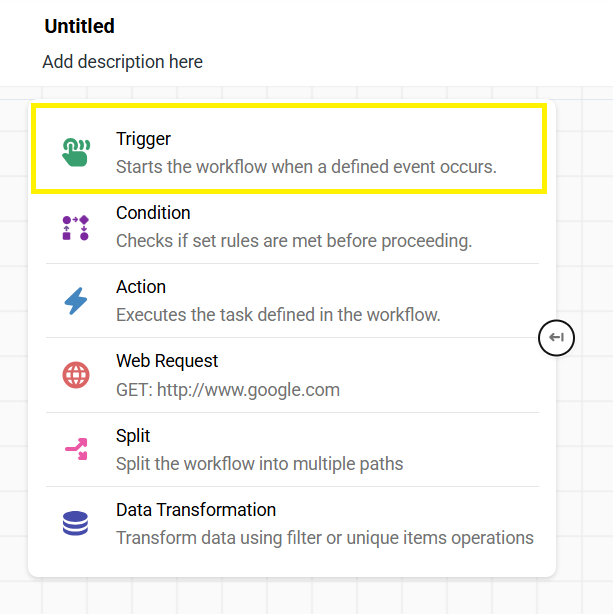Click the 'Executes the task' description text
Image resolution: width=613 pixels, height=614 pixels.
(278, 315)
